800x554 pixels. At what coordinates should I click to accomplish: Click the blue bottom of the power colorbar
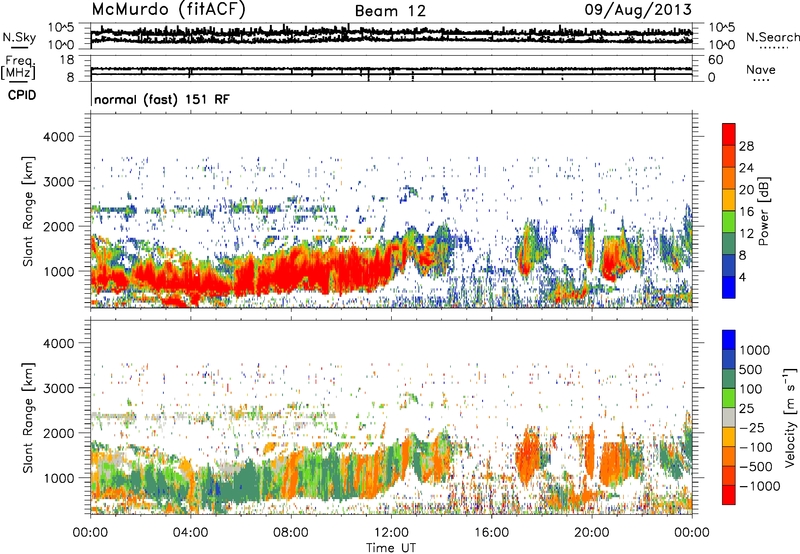(x=729, y=287)
